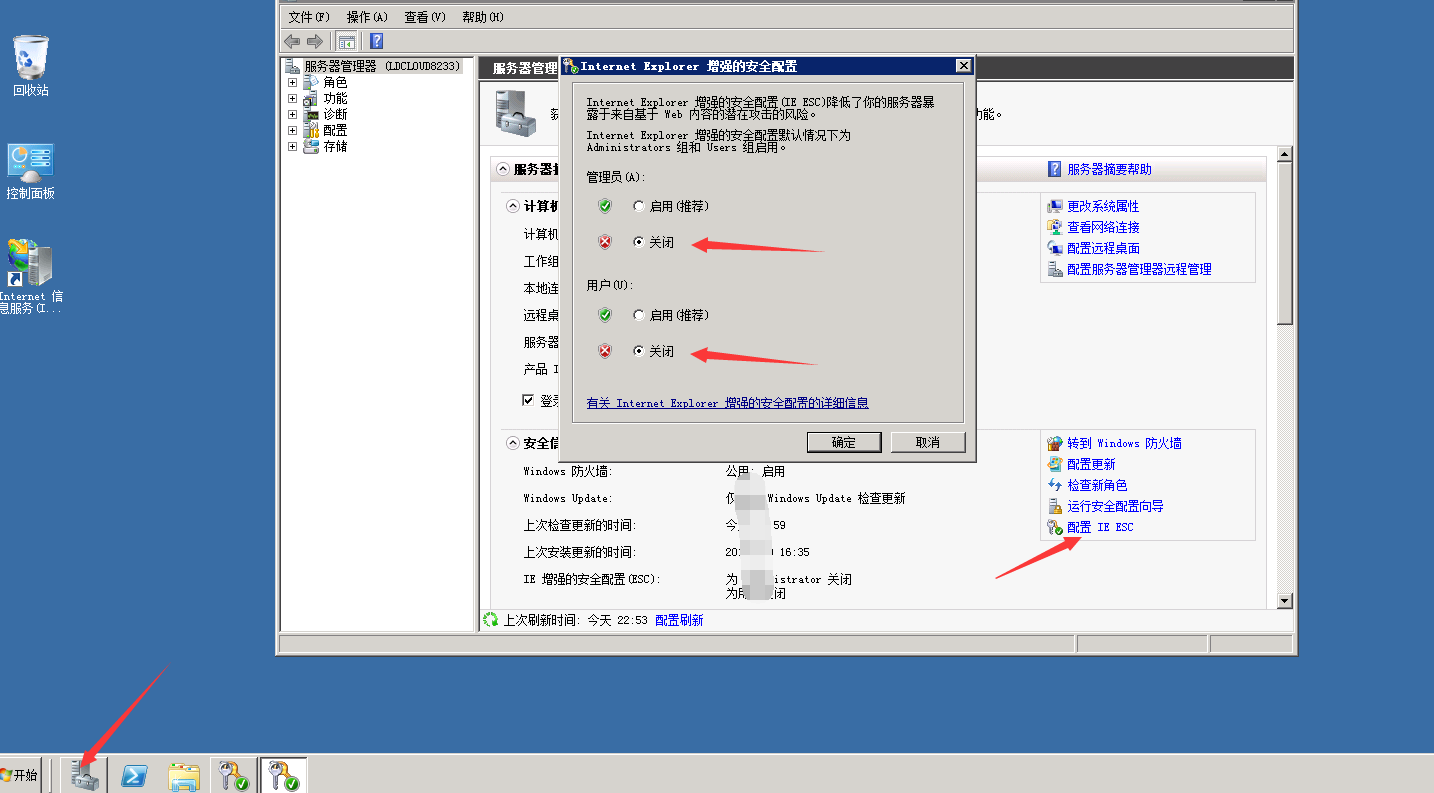Open the Internet 信息服务 desktop shortcut
Screen dimensions: 1434x793
point(30,277)
